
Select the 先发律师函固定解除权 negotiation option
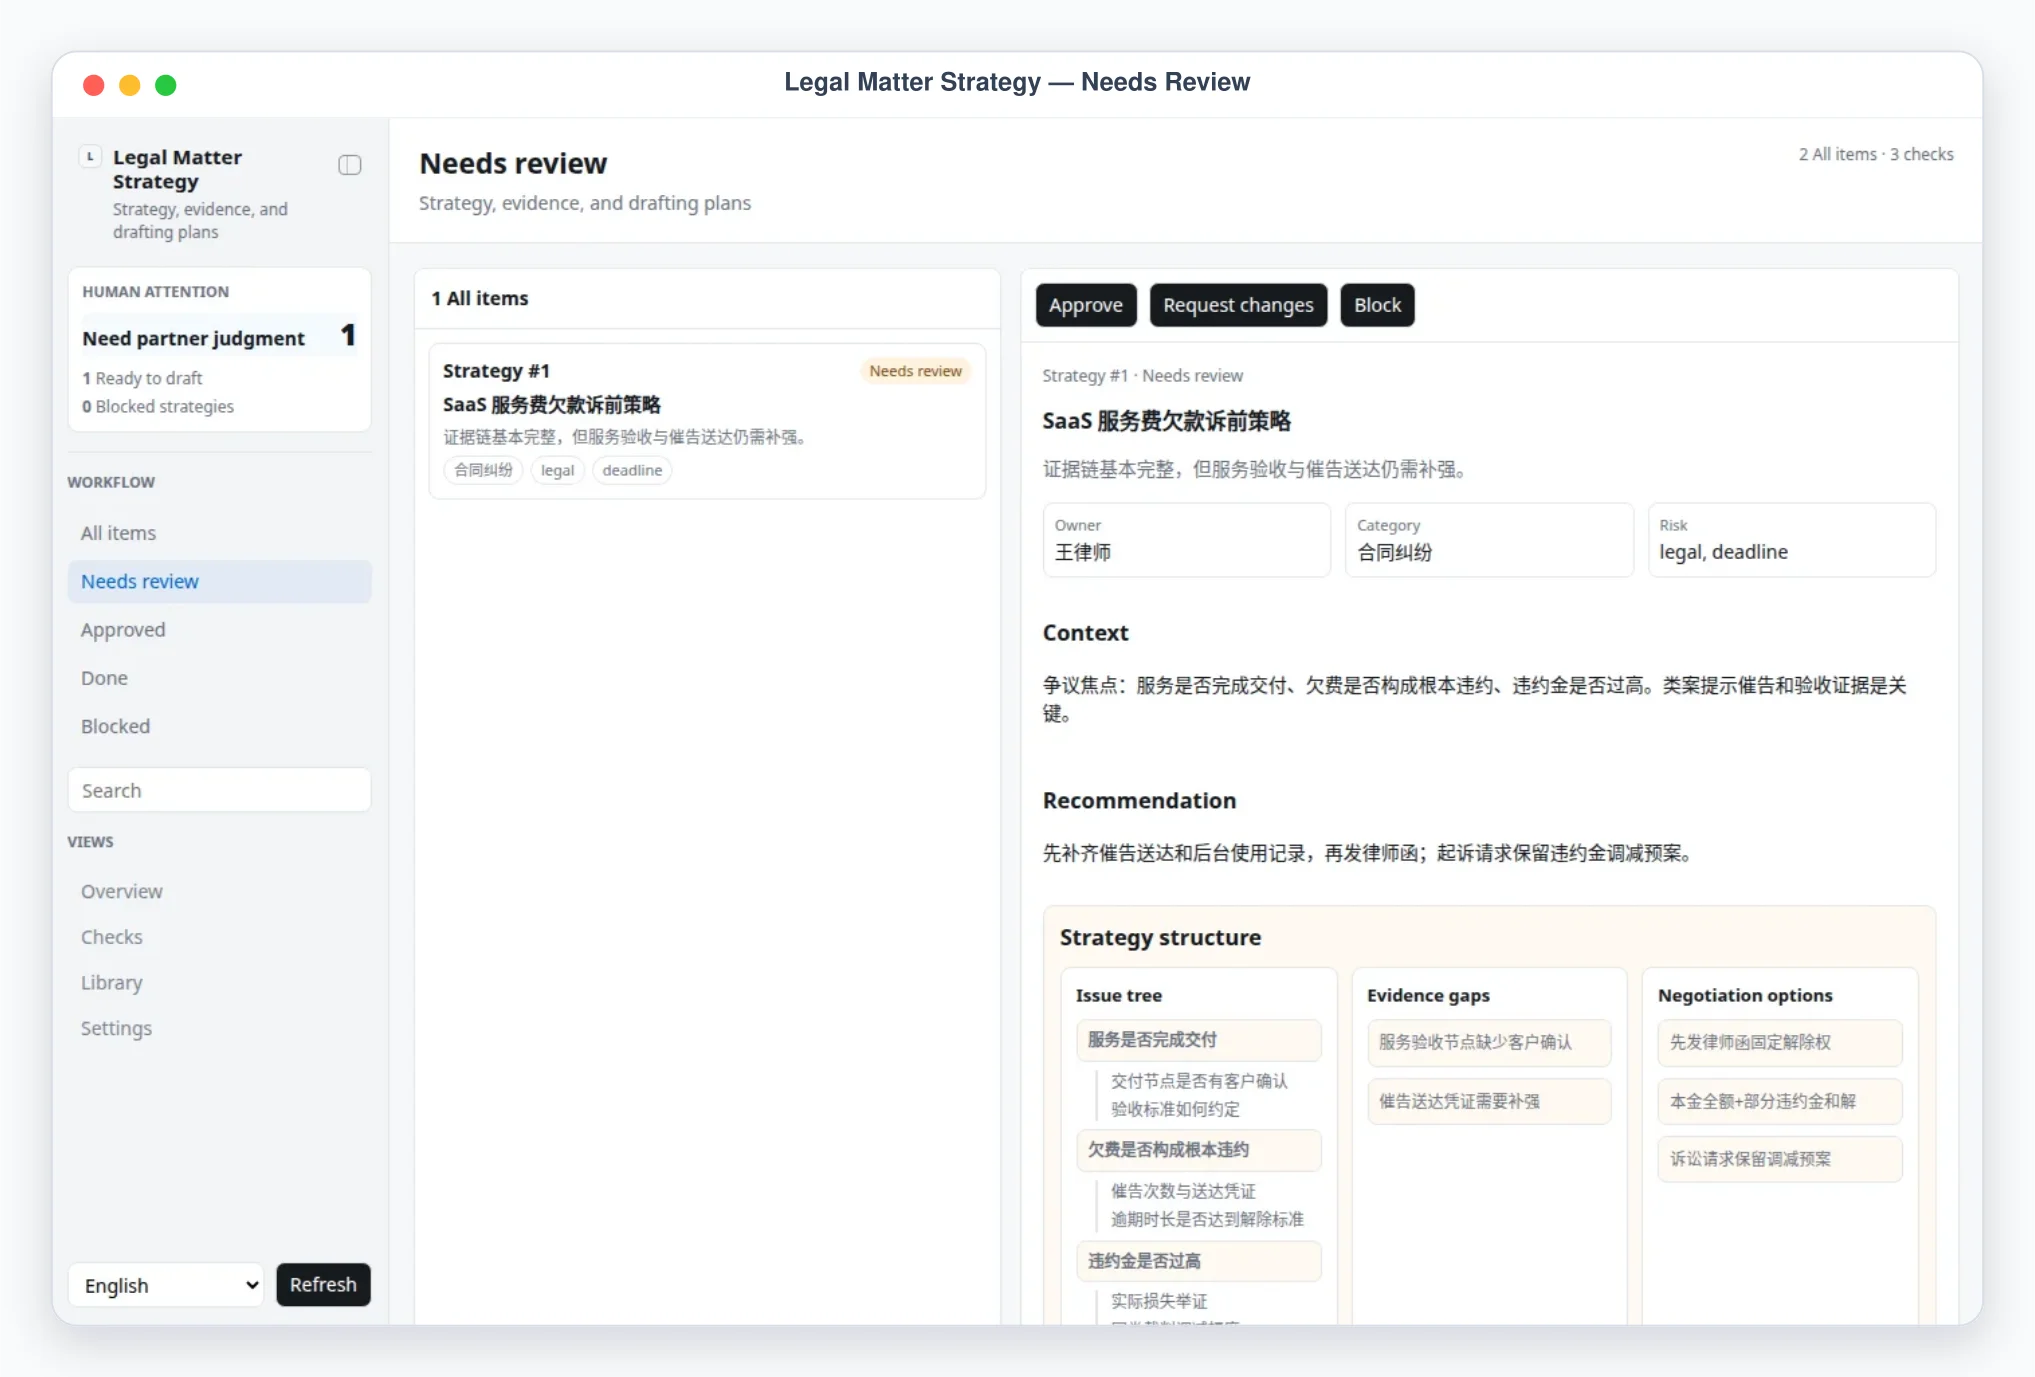(1779, 1042)
